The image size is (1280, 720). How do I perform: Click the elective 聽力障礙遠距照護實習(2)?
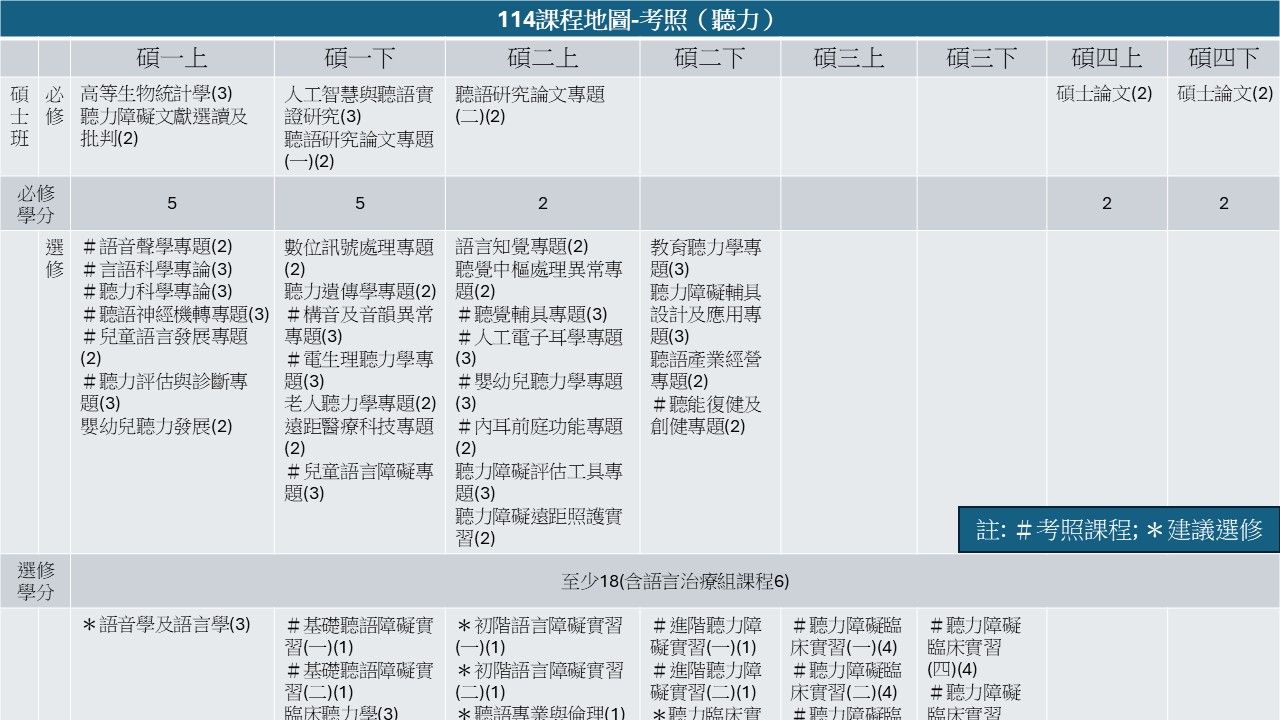[539, 527]
